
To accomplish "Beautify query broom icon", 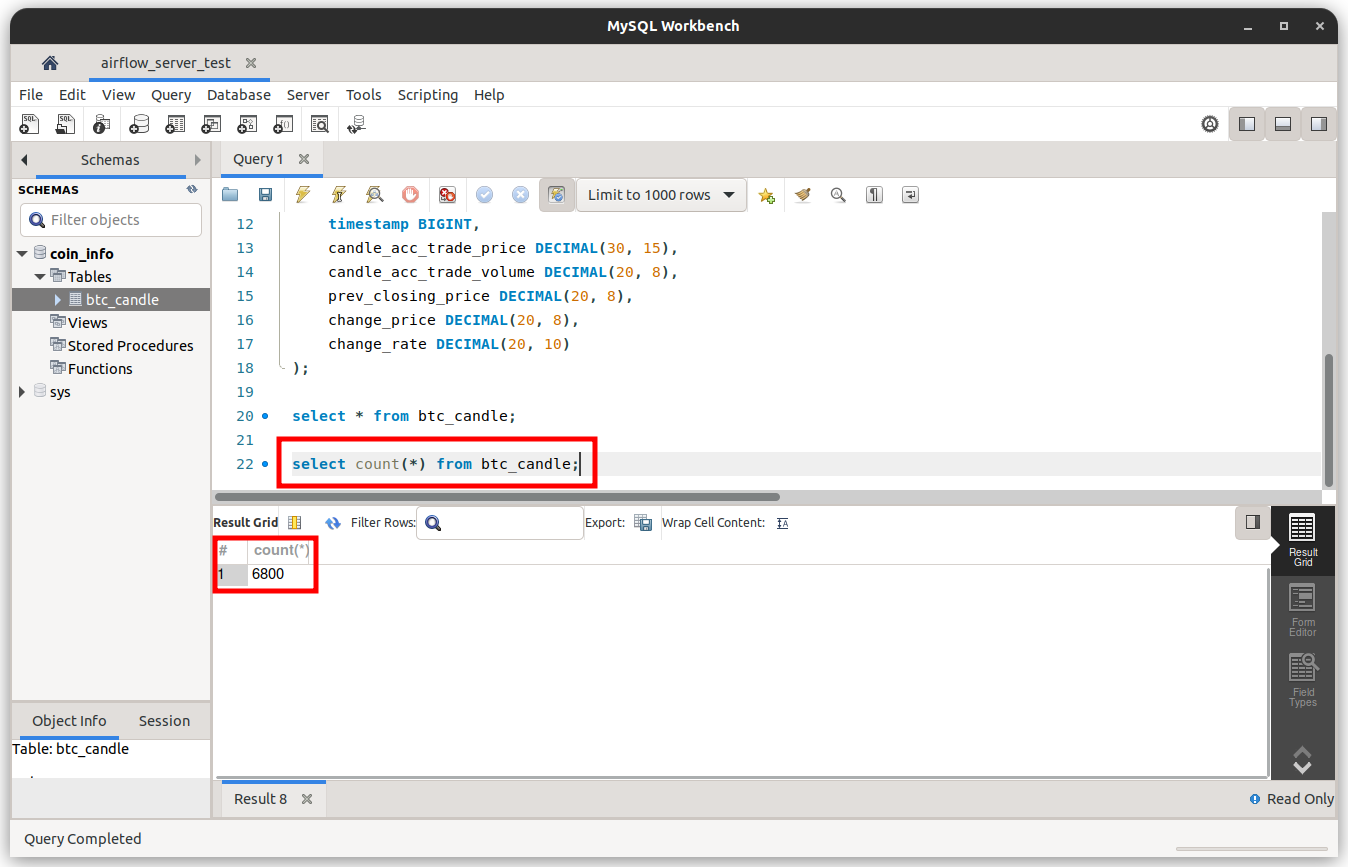I will pos(802,195).
